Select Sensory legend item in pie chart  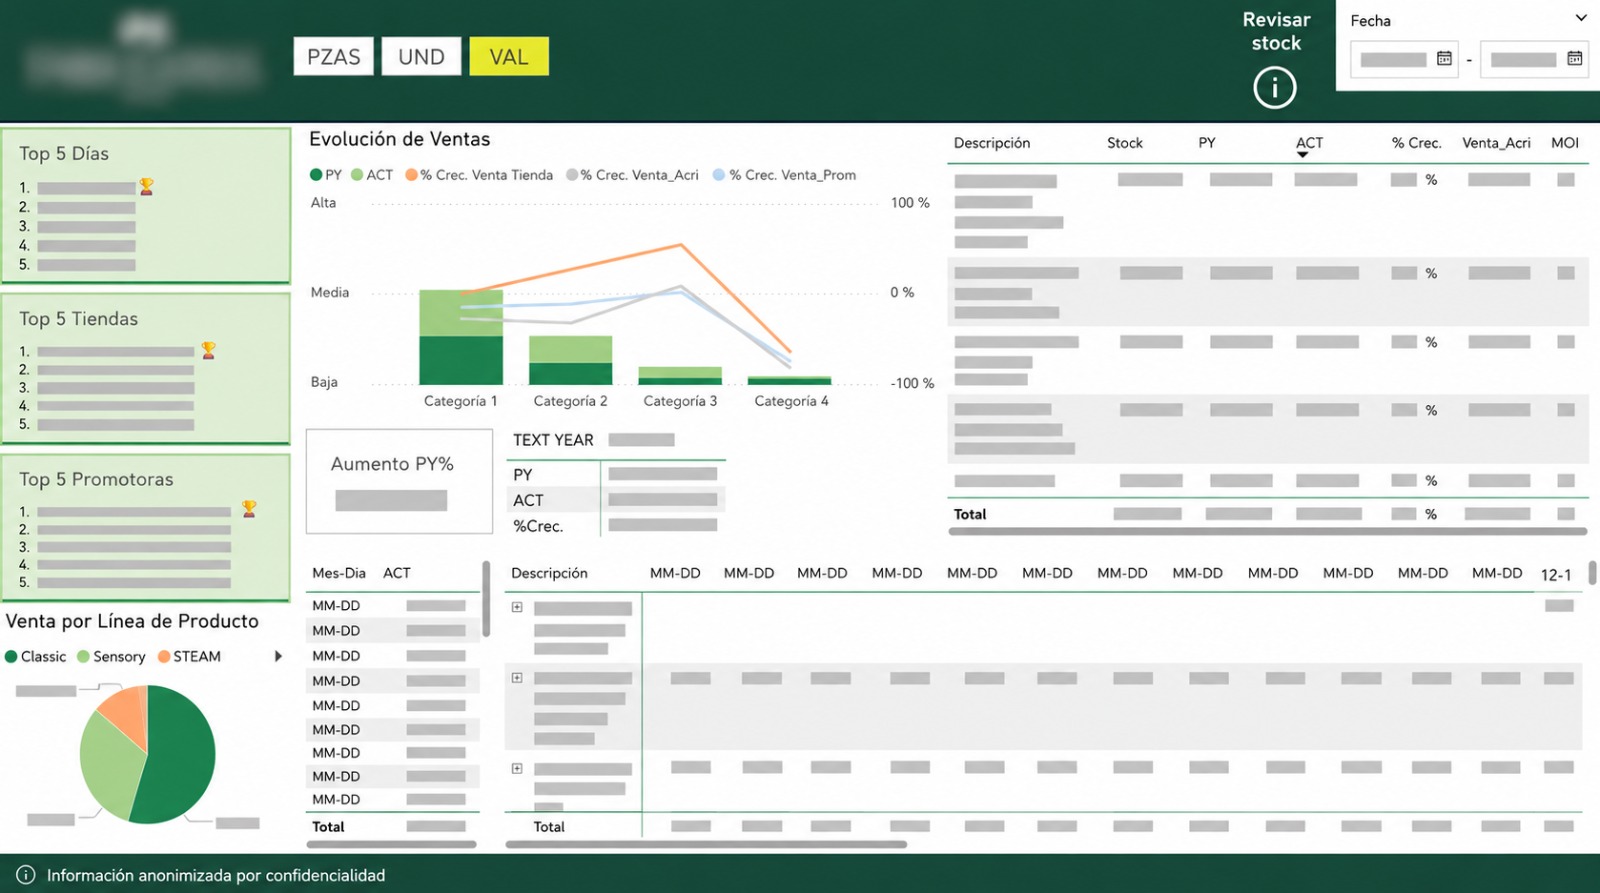click(x=111, y=657)
